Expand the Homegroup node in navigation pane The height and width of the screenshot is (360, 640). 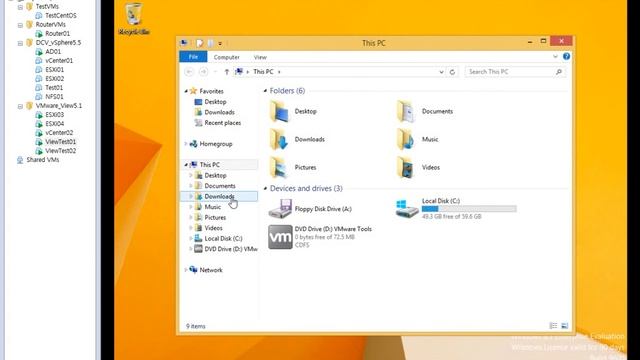186,144
